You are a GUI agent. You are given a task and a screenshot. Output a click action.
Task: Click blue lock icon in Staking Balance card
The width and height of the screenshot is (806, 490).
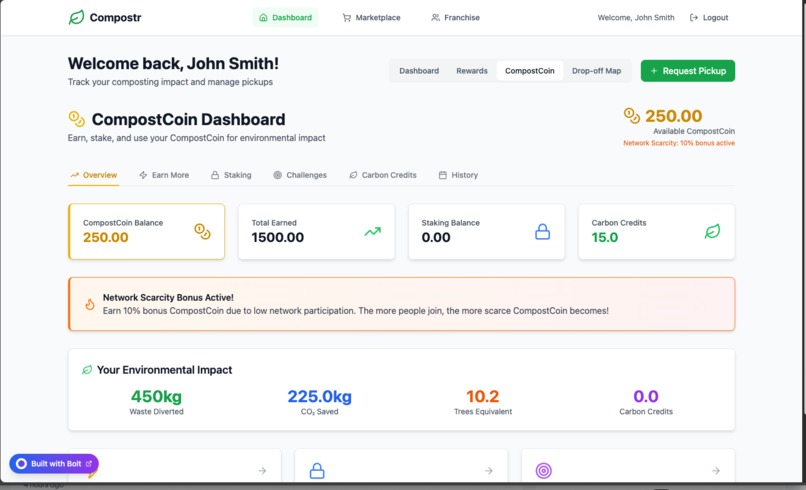[x=542, y=231]
